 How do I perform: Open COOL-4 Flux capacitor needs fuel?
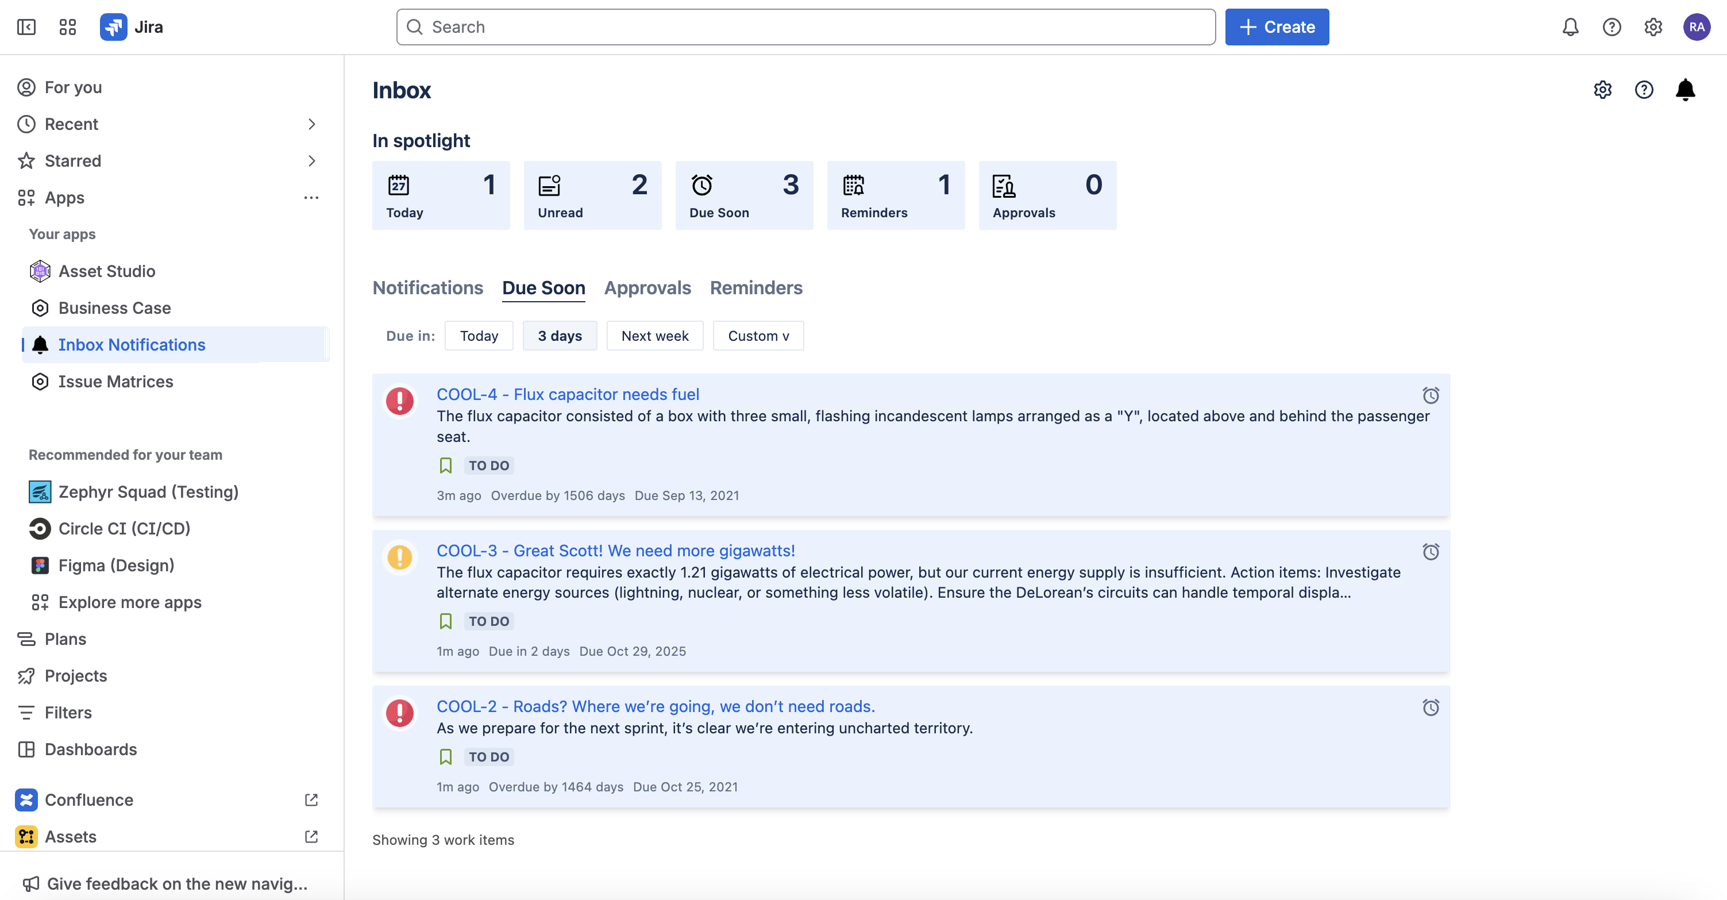(568, 395)
